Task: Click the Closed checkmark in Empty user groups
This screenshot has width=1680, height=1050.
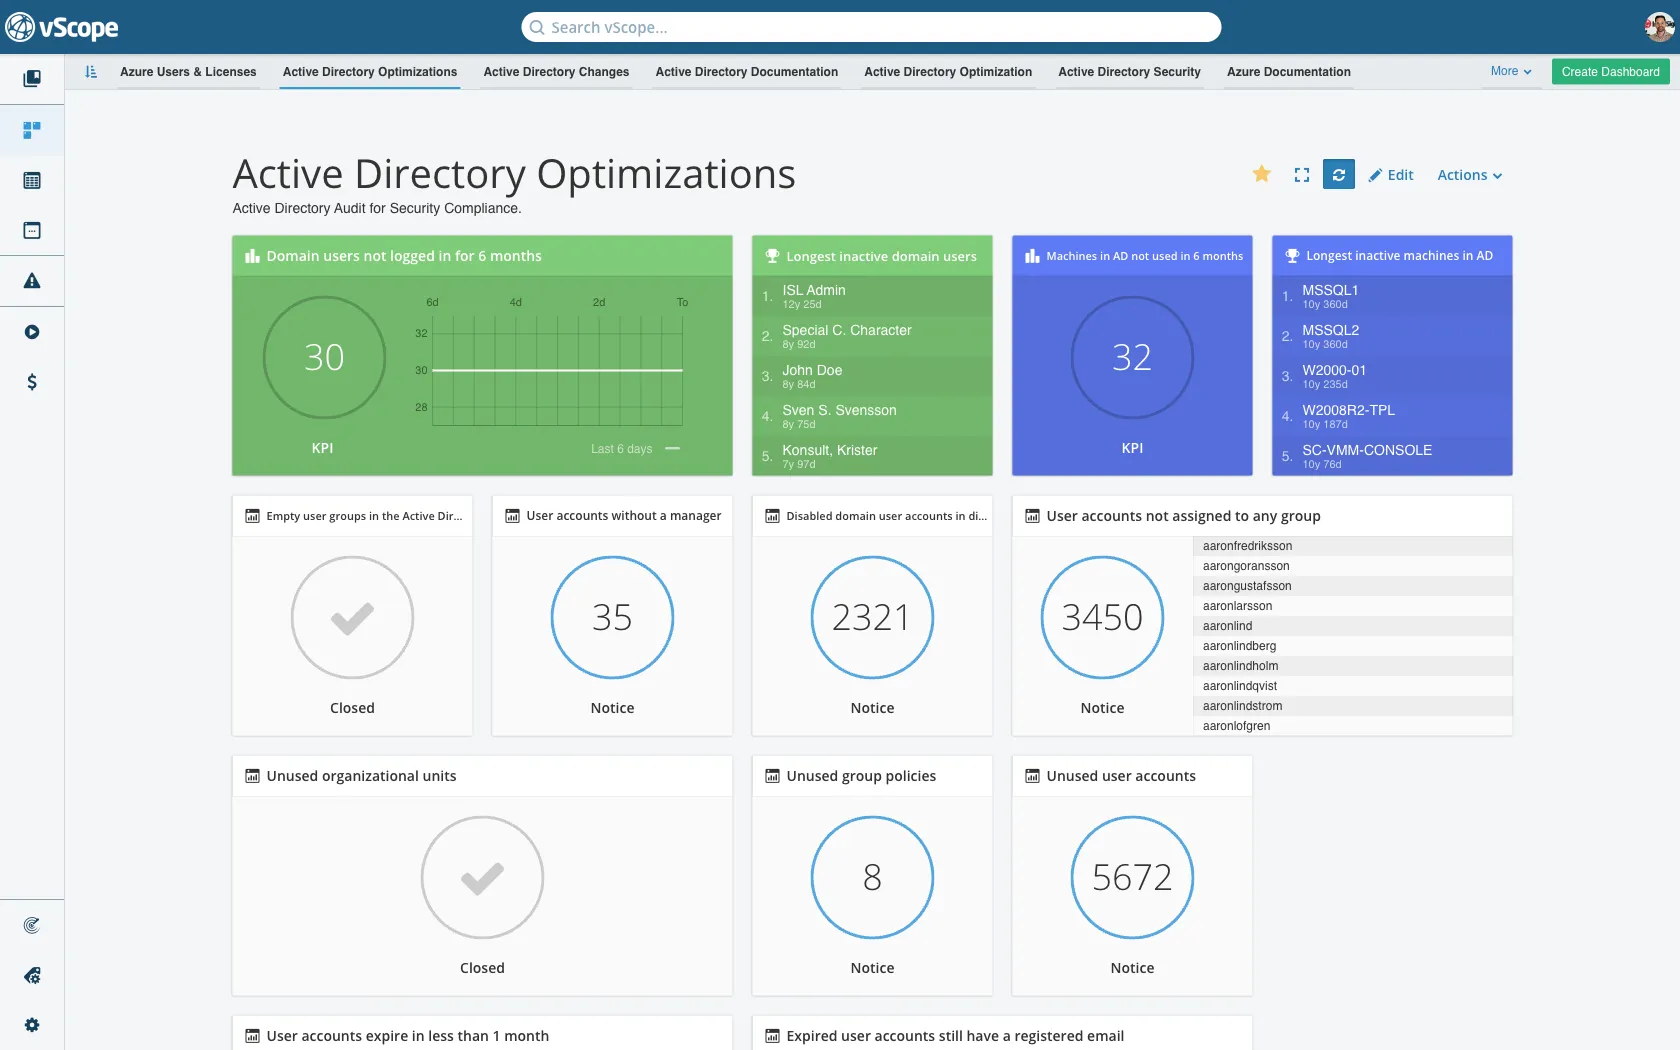Action: (352, 617)
